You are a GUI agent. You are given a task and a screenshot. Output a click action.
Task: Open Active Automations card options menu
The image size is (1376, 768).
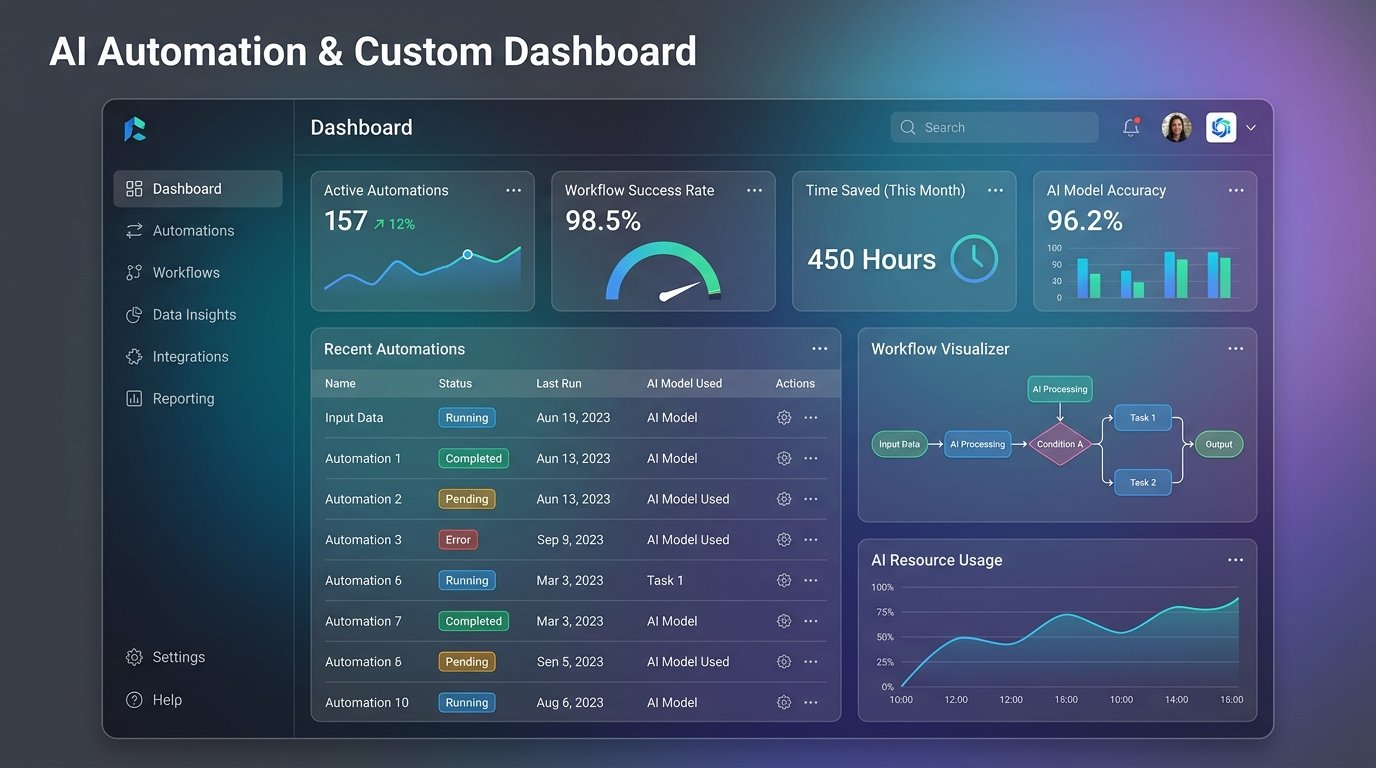point(513,190)
